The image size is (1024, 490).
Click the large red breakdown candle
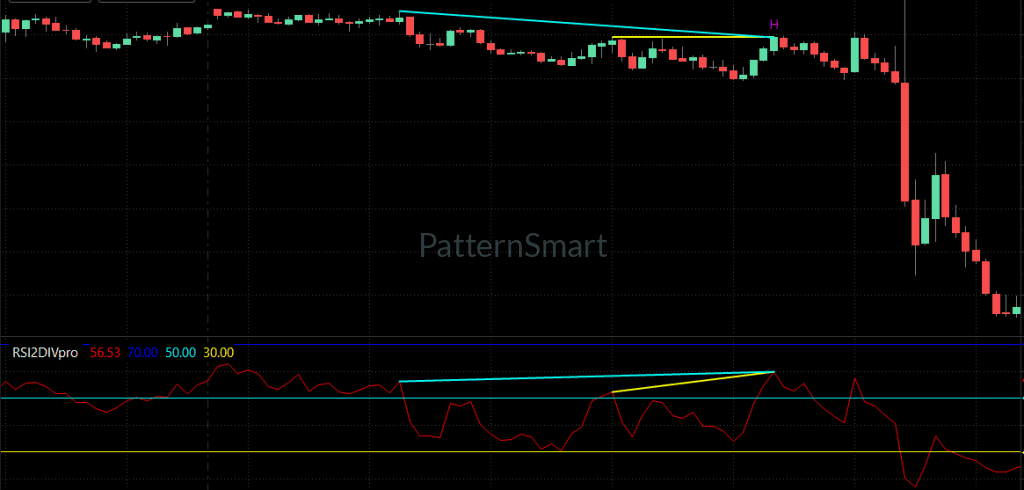[904, 141]
